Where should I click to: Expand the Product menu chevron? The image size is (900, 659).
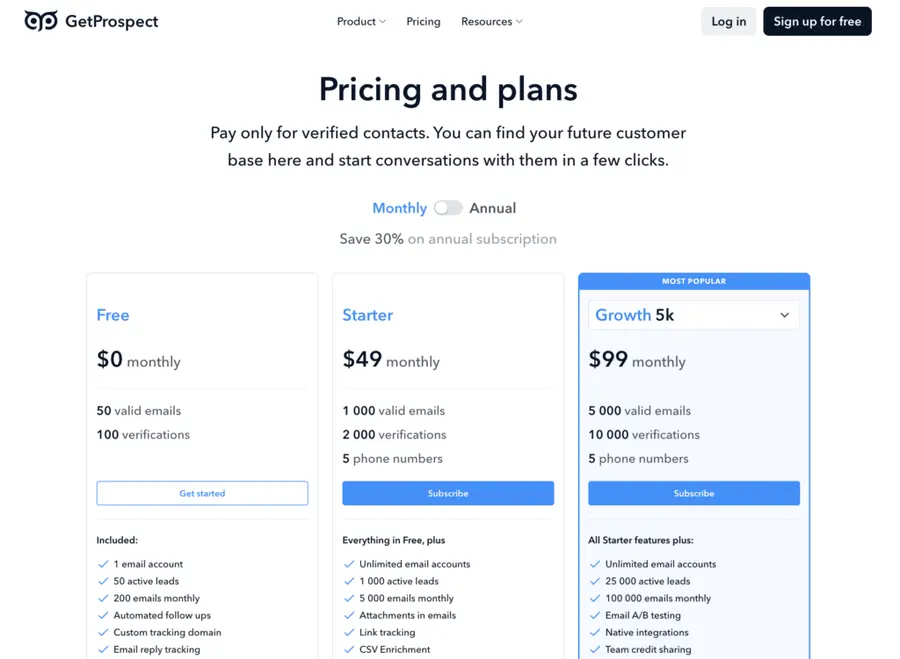(381, 21)
